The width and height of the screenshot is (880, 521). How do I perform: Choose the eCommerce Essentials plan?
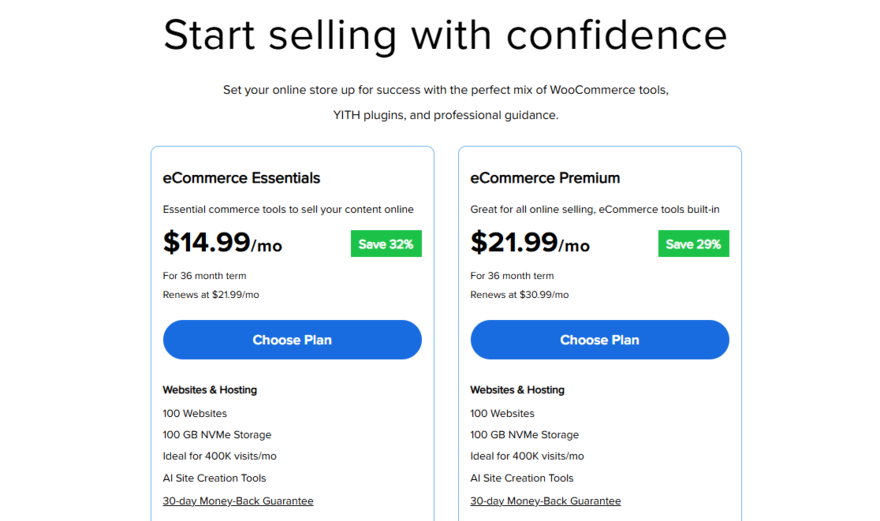292,340
